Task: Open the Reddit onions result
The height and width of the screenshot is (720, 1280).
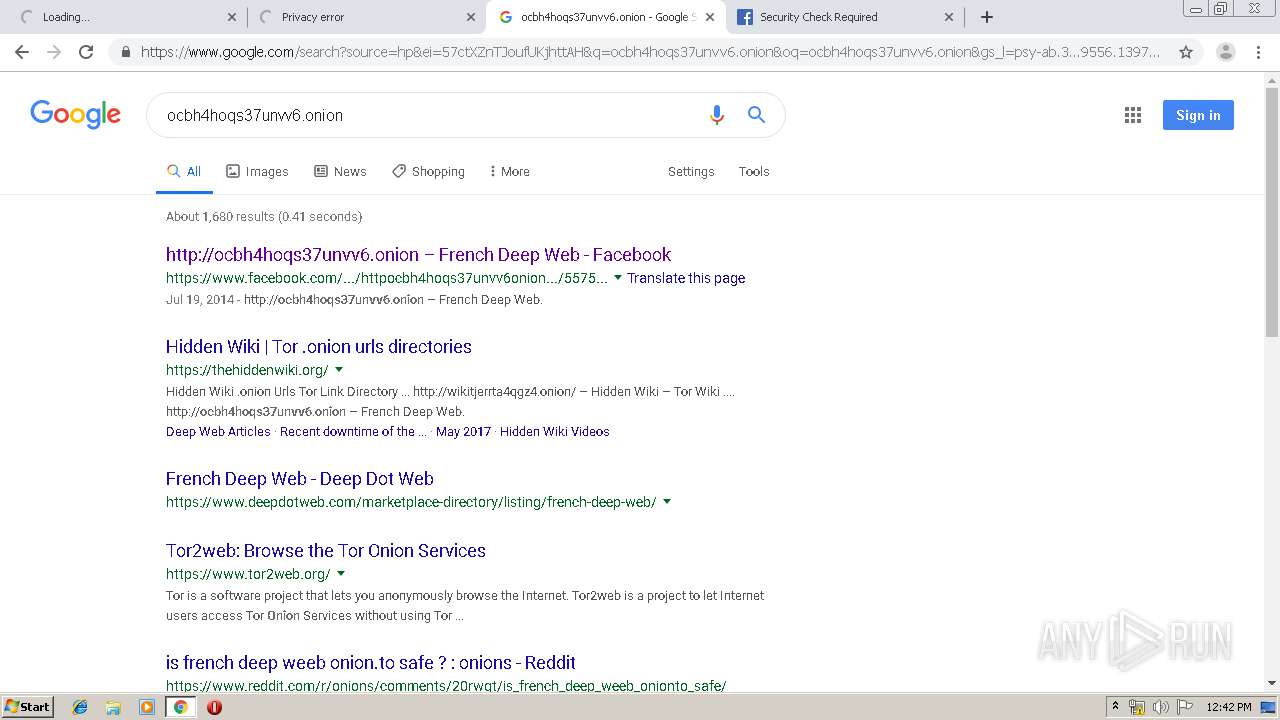Action: (x=371, y=663)
